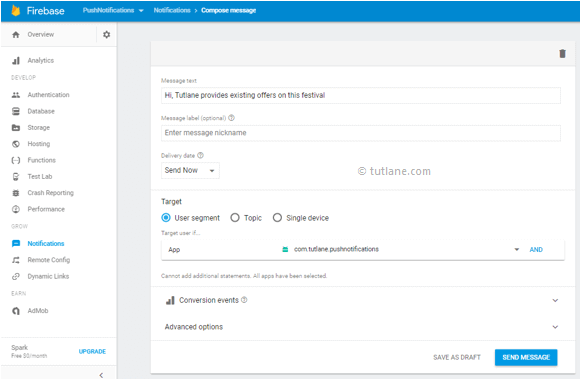Click the Compose message breadcrumb text
580x379 pixels.
coord(229,10)
